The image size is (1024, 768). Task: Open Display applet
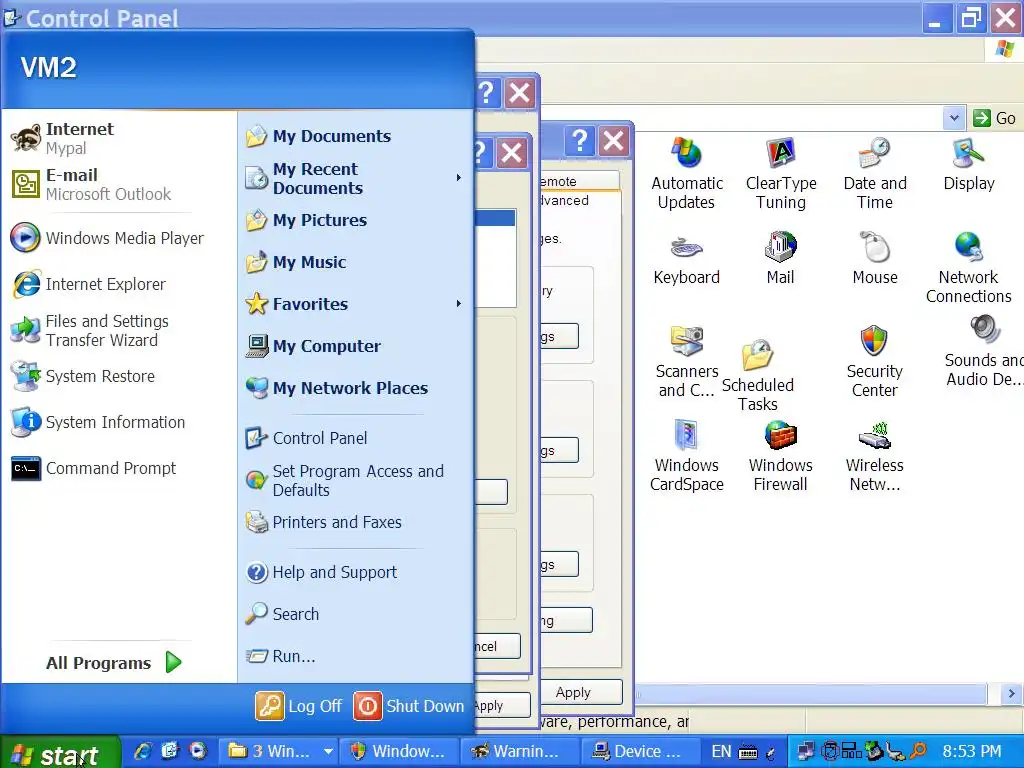pos(968,165)
